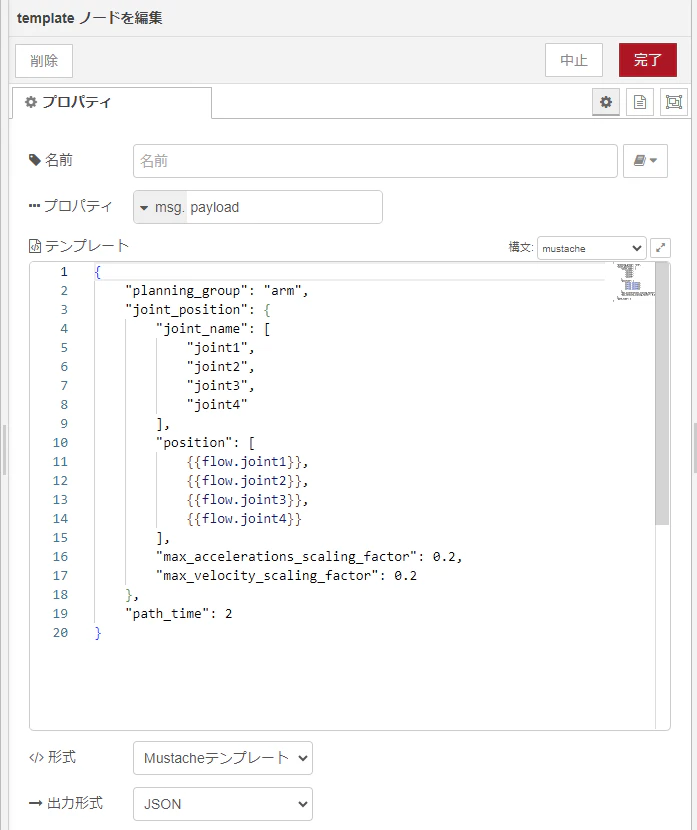Open node properties gear icon
The image size is (697, 830).
tap(606, 102)
